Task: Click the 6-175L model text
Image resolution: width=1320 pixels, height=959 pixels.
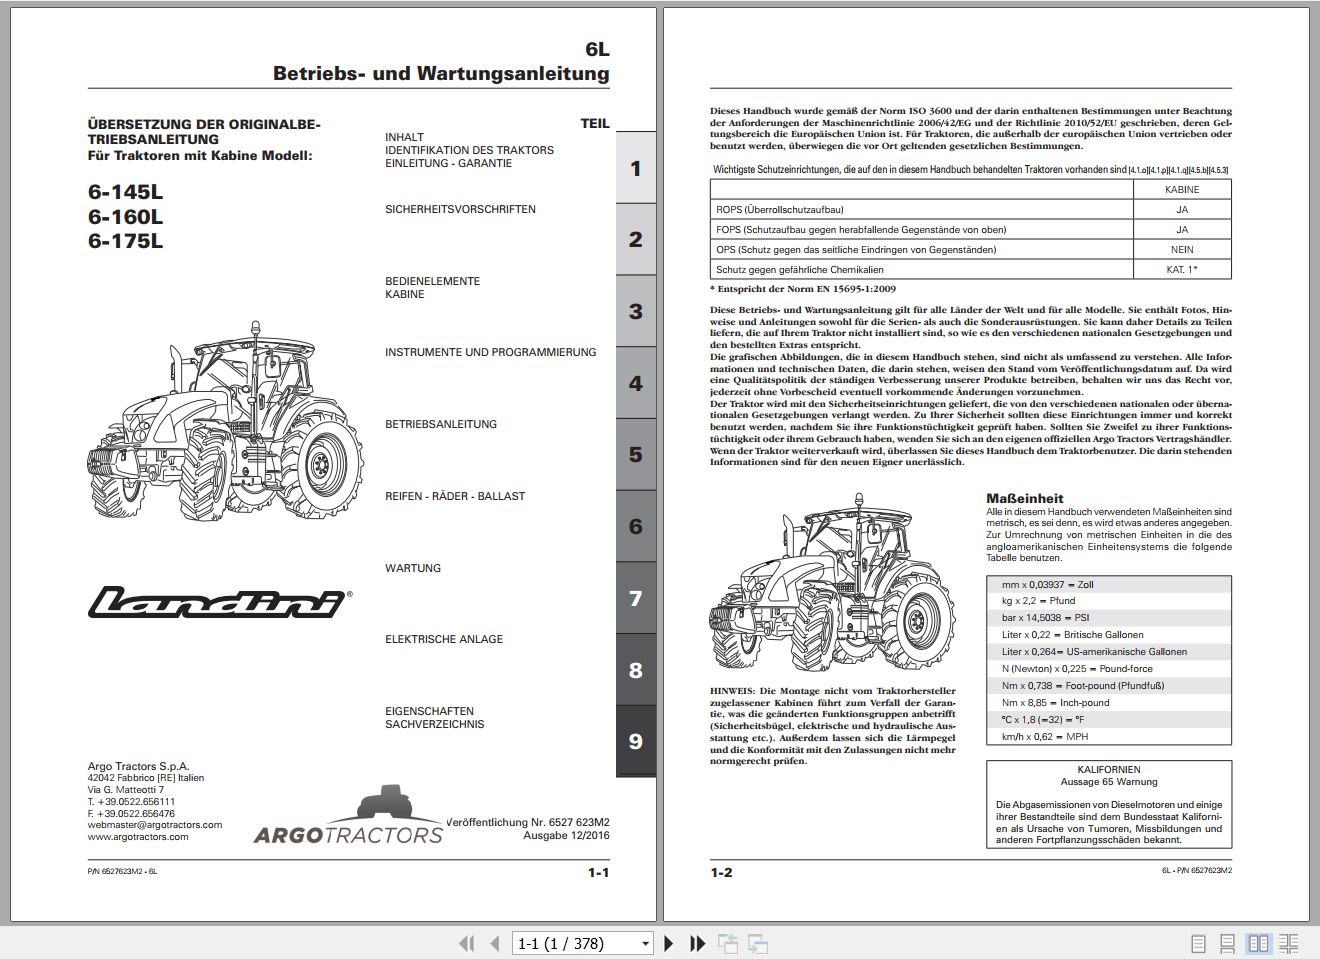Action: (x=125, y=241)
